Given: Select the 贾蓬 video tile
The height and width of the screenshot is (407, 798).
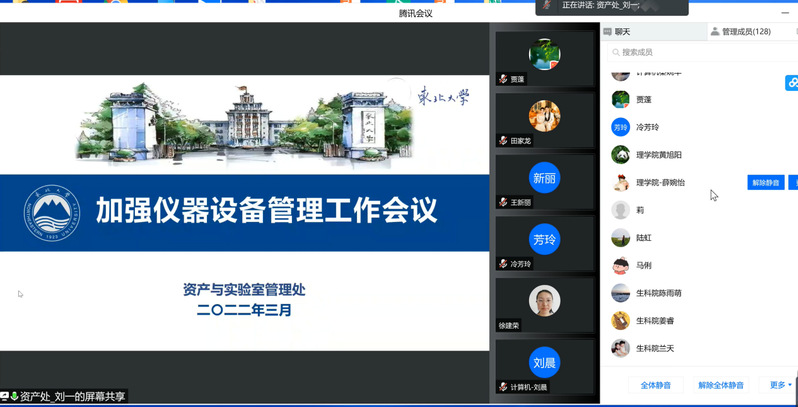Looking at the screenshot, I should [545, 58].
